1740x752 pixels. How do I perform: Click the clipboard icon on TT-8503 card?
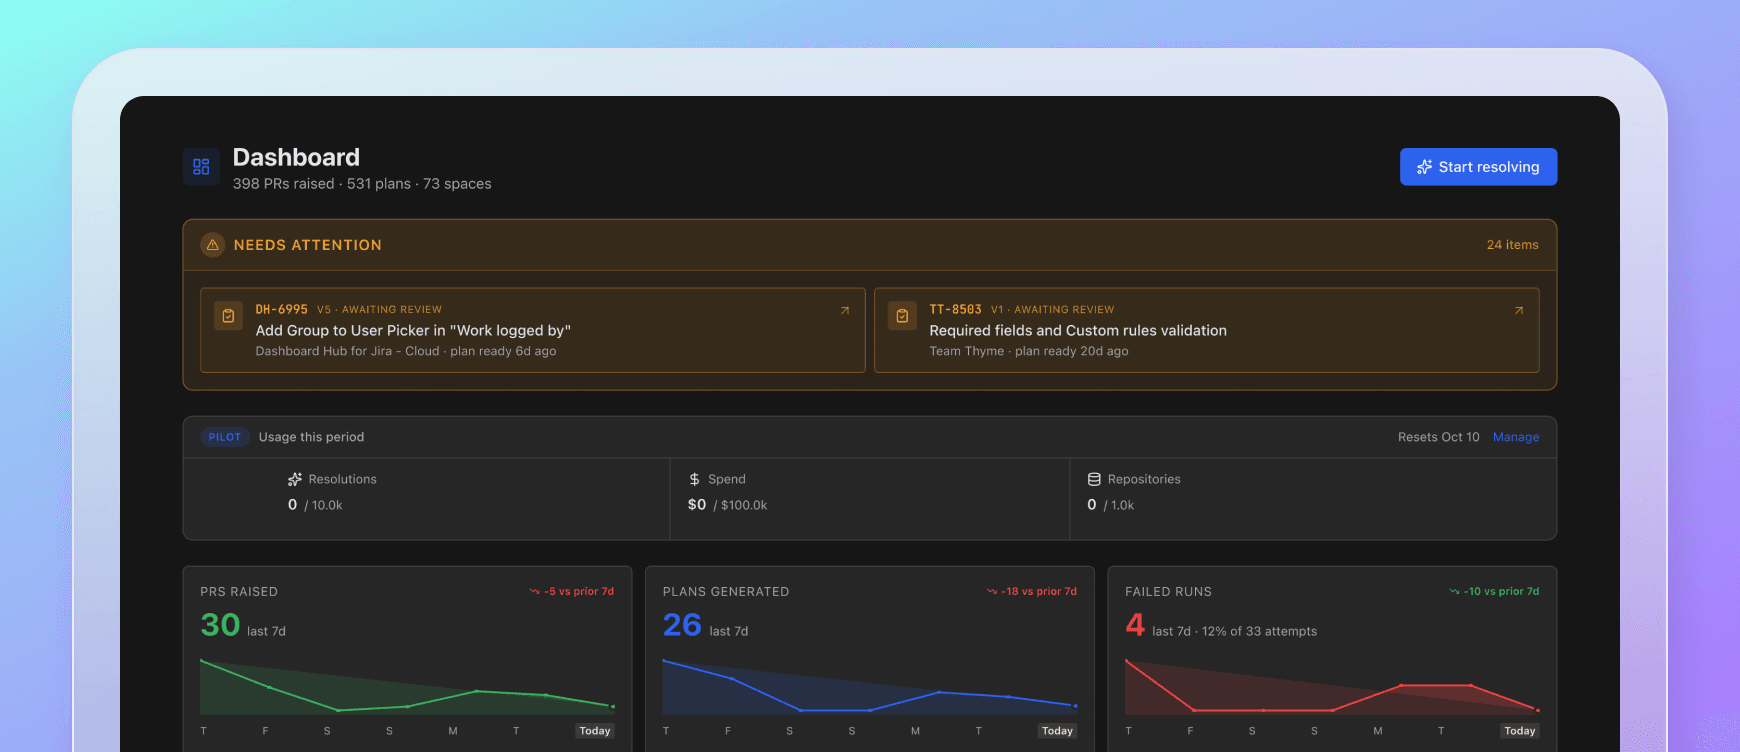903,316
